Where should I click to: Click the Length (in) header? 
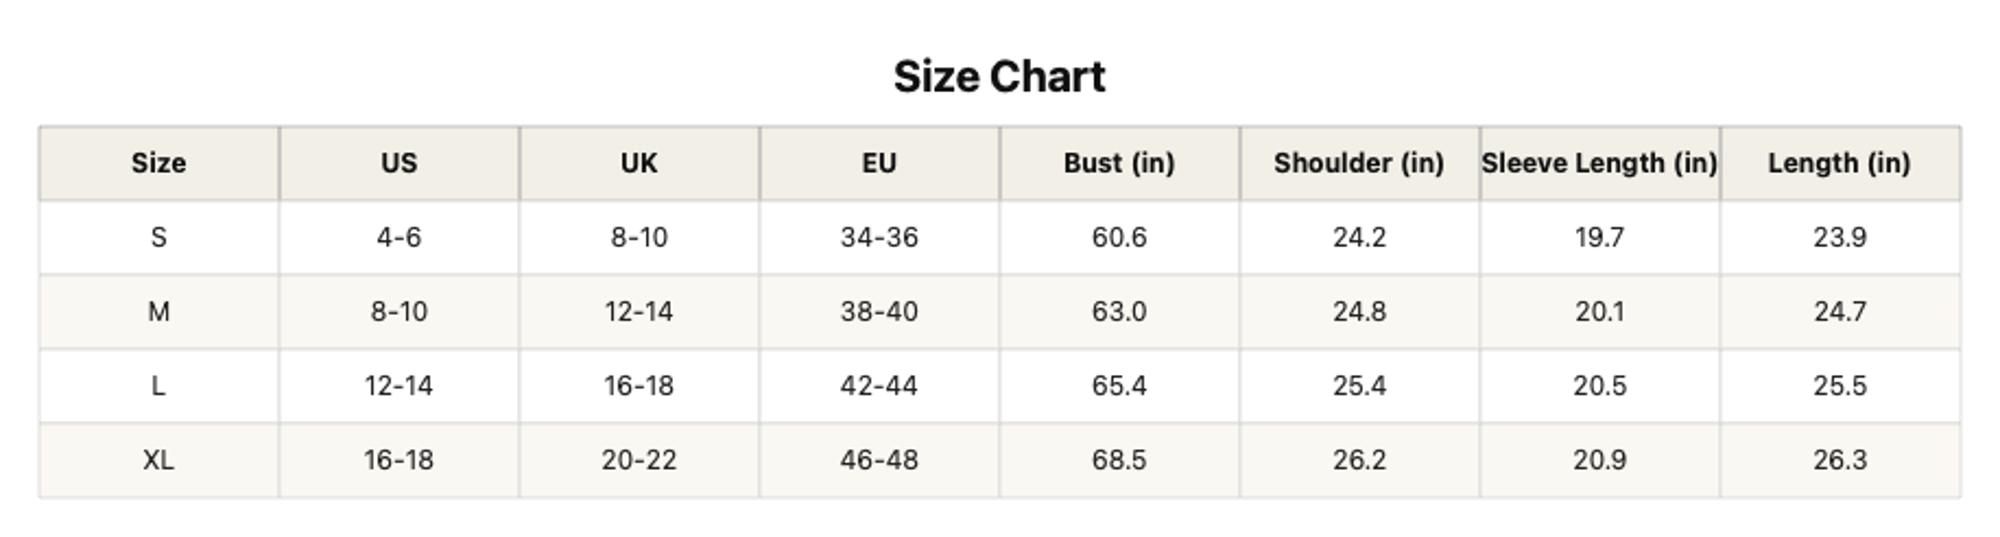(1839, 163)
